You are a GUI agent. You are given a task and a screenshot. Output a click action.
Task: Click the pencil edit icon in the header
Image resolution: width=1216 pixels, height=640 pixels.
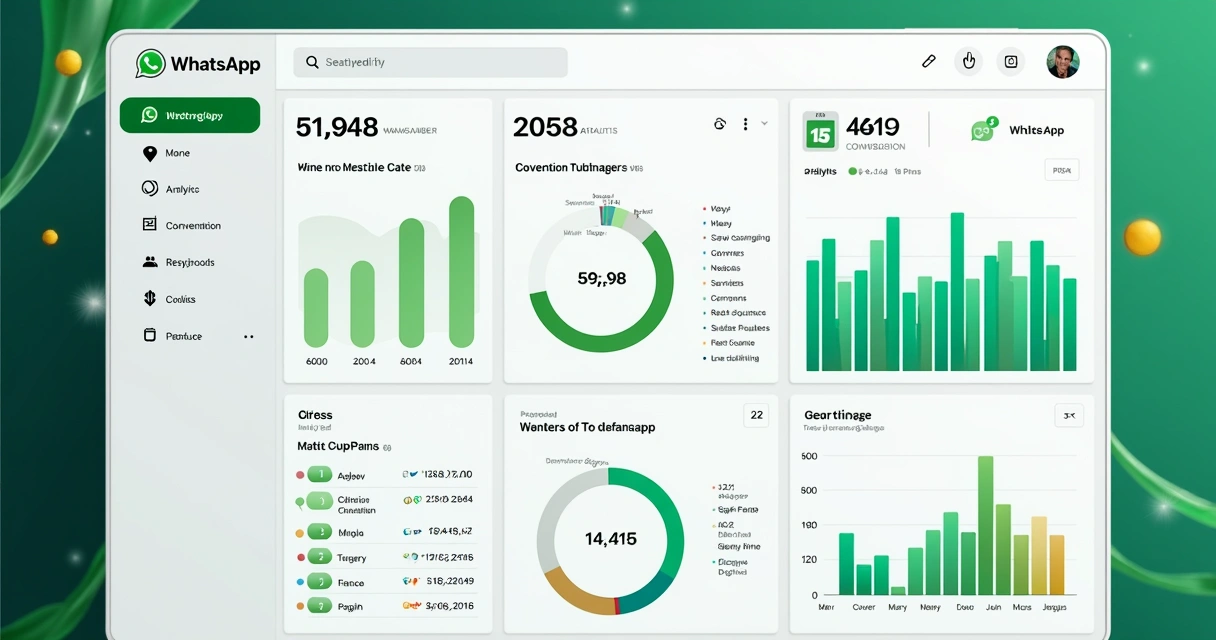coord(928,61)
